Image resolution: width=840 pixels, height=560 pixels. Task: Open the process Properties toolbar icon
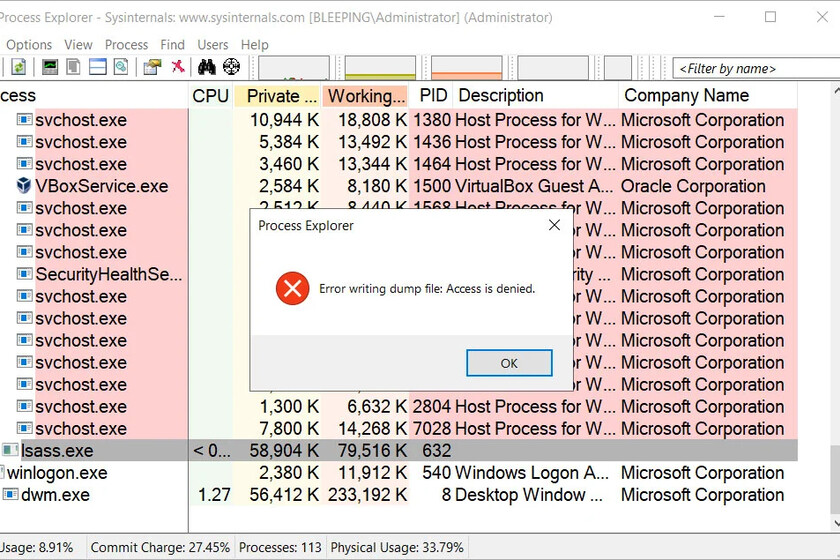point(152,67)
